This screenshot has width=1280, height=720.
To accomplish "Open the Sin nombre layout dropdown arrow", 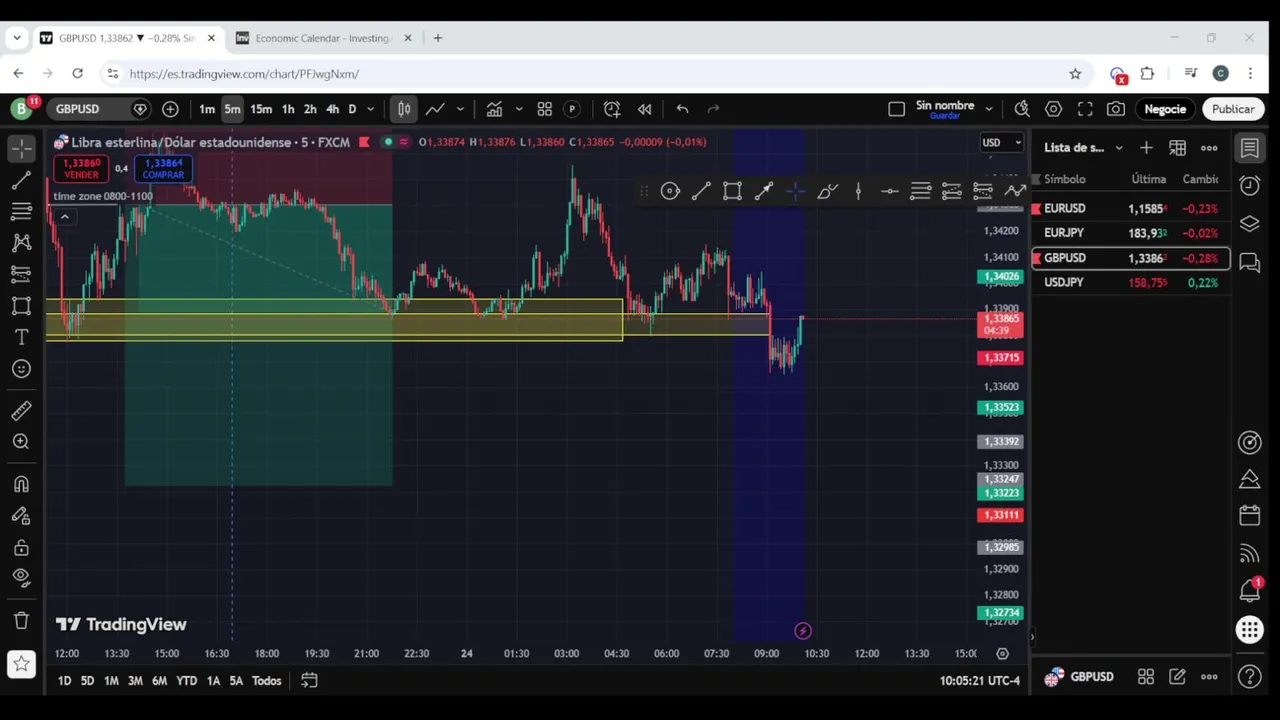I will click(x=989, y=109).
